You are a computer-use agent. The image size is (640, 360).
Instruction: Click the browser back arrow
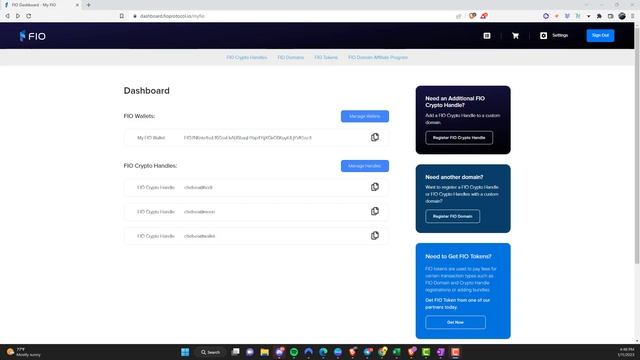click(x=7, y=16)
